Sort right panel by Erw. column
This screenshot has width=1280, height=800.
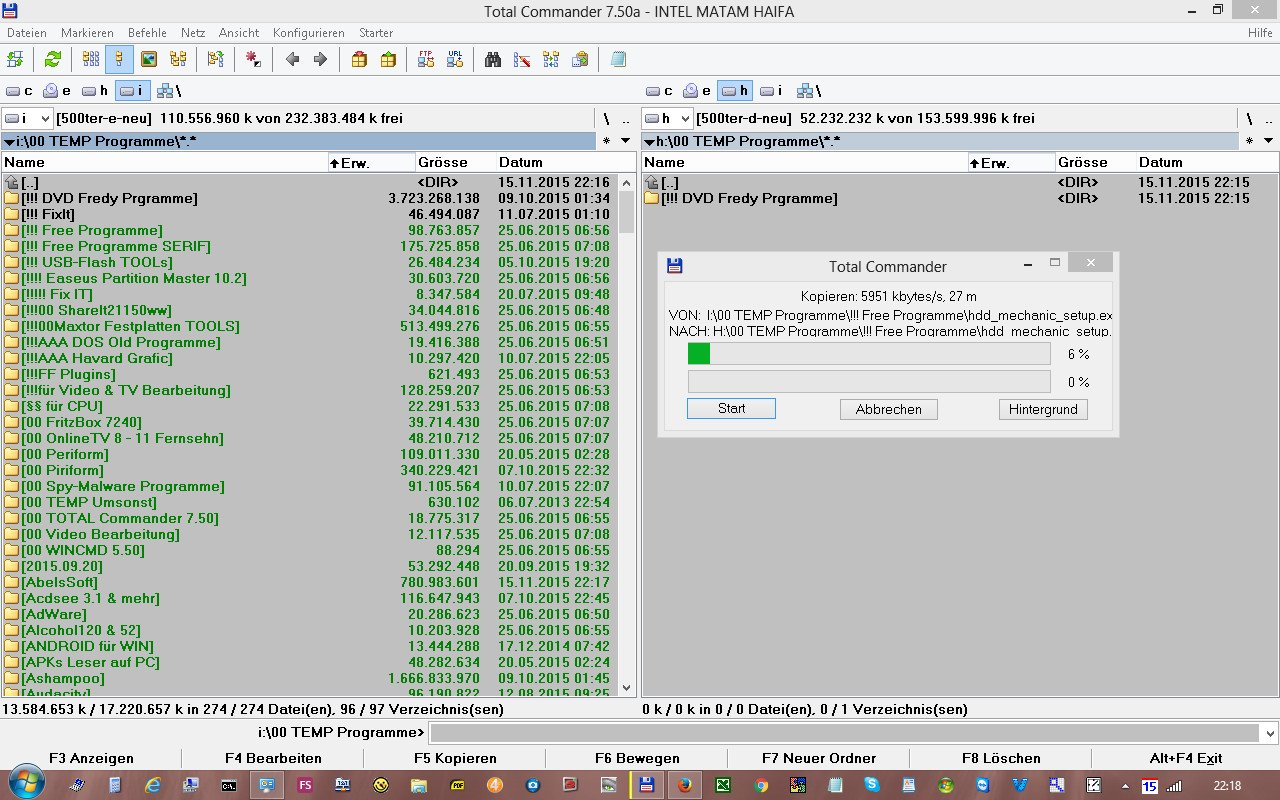tap(1011, 162)
